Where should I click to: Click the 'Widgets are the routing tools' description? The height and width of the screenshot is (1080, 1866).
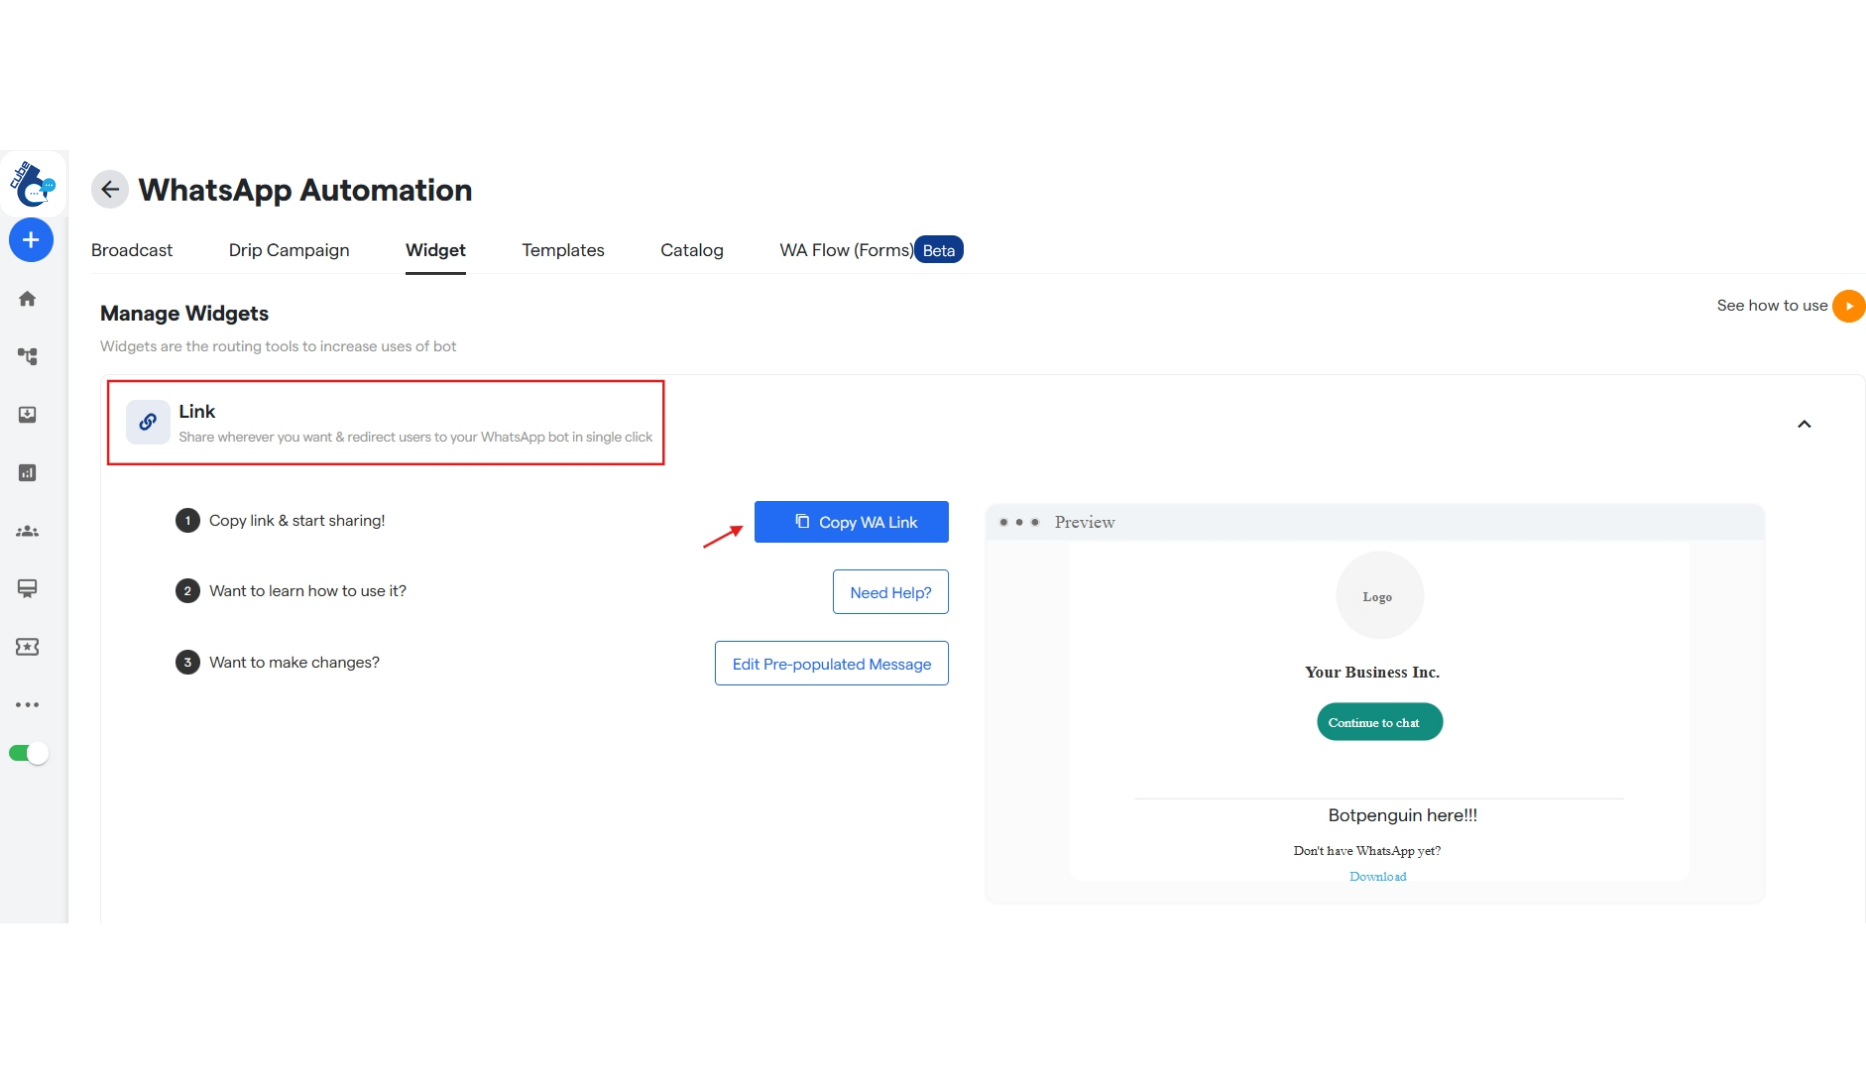278,346
